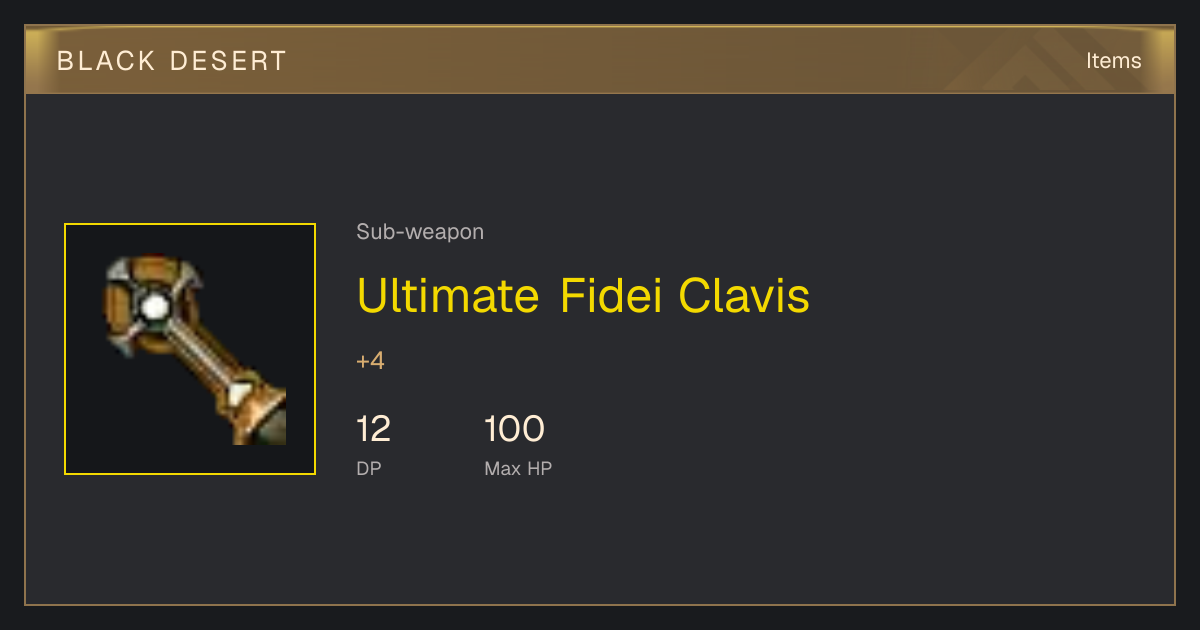Click the +4 enhancement level text
Screen dimensions: 1200x630
pyautogui.click(x=370, y=361)
